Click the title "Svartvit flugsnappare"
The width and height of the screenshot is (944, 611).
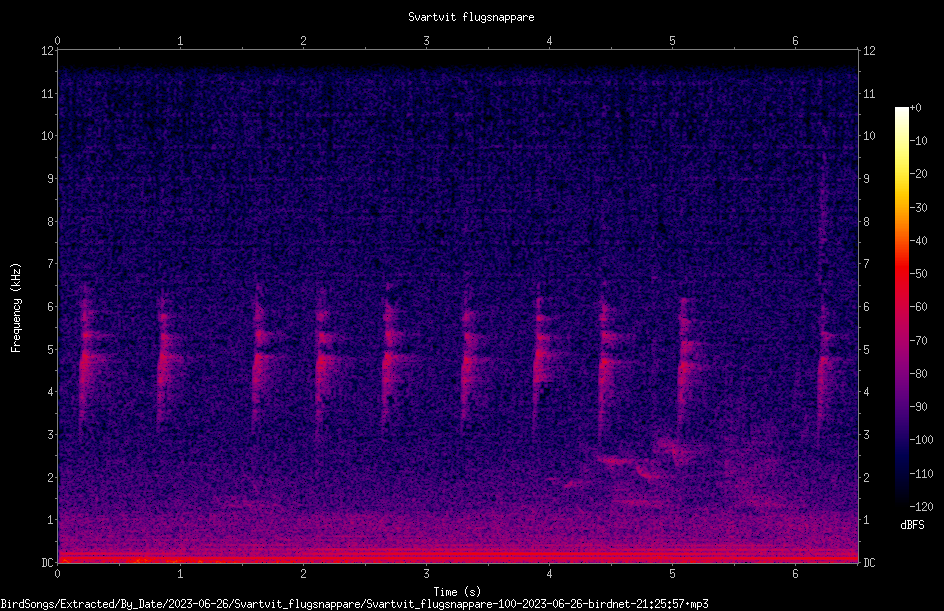[x=471, y=17]
